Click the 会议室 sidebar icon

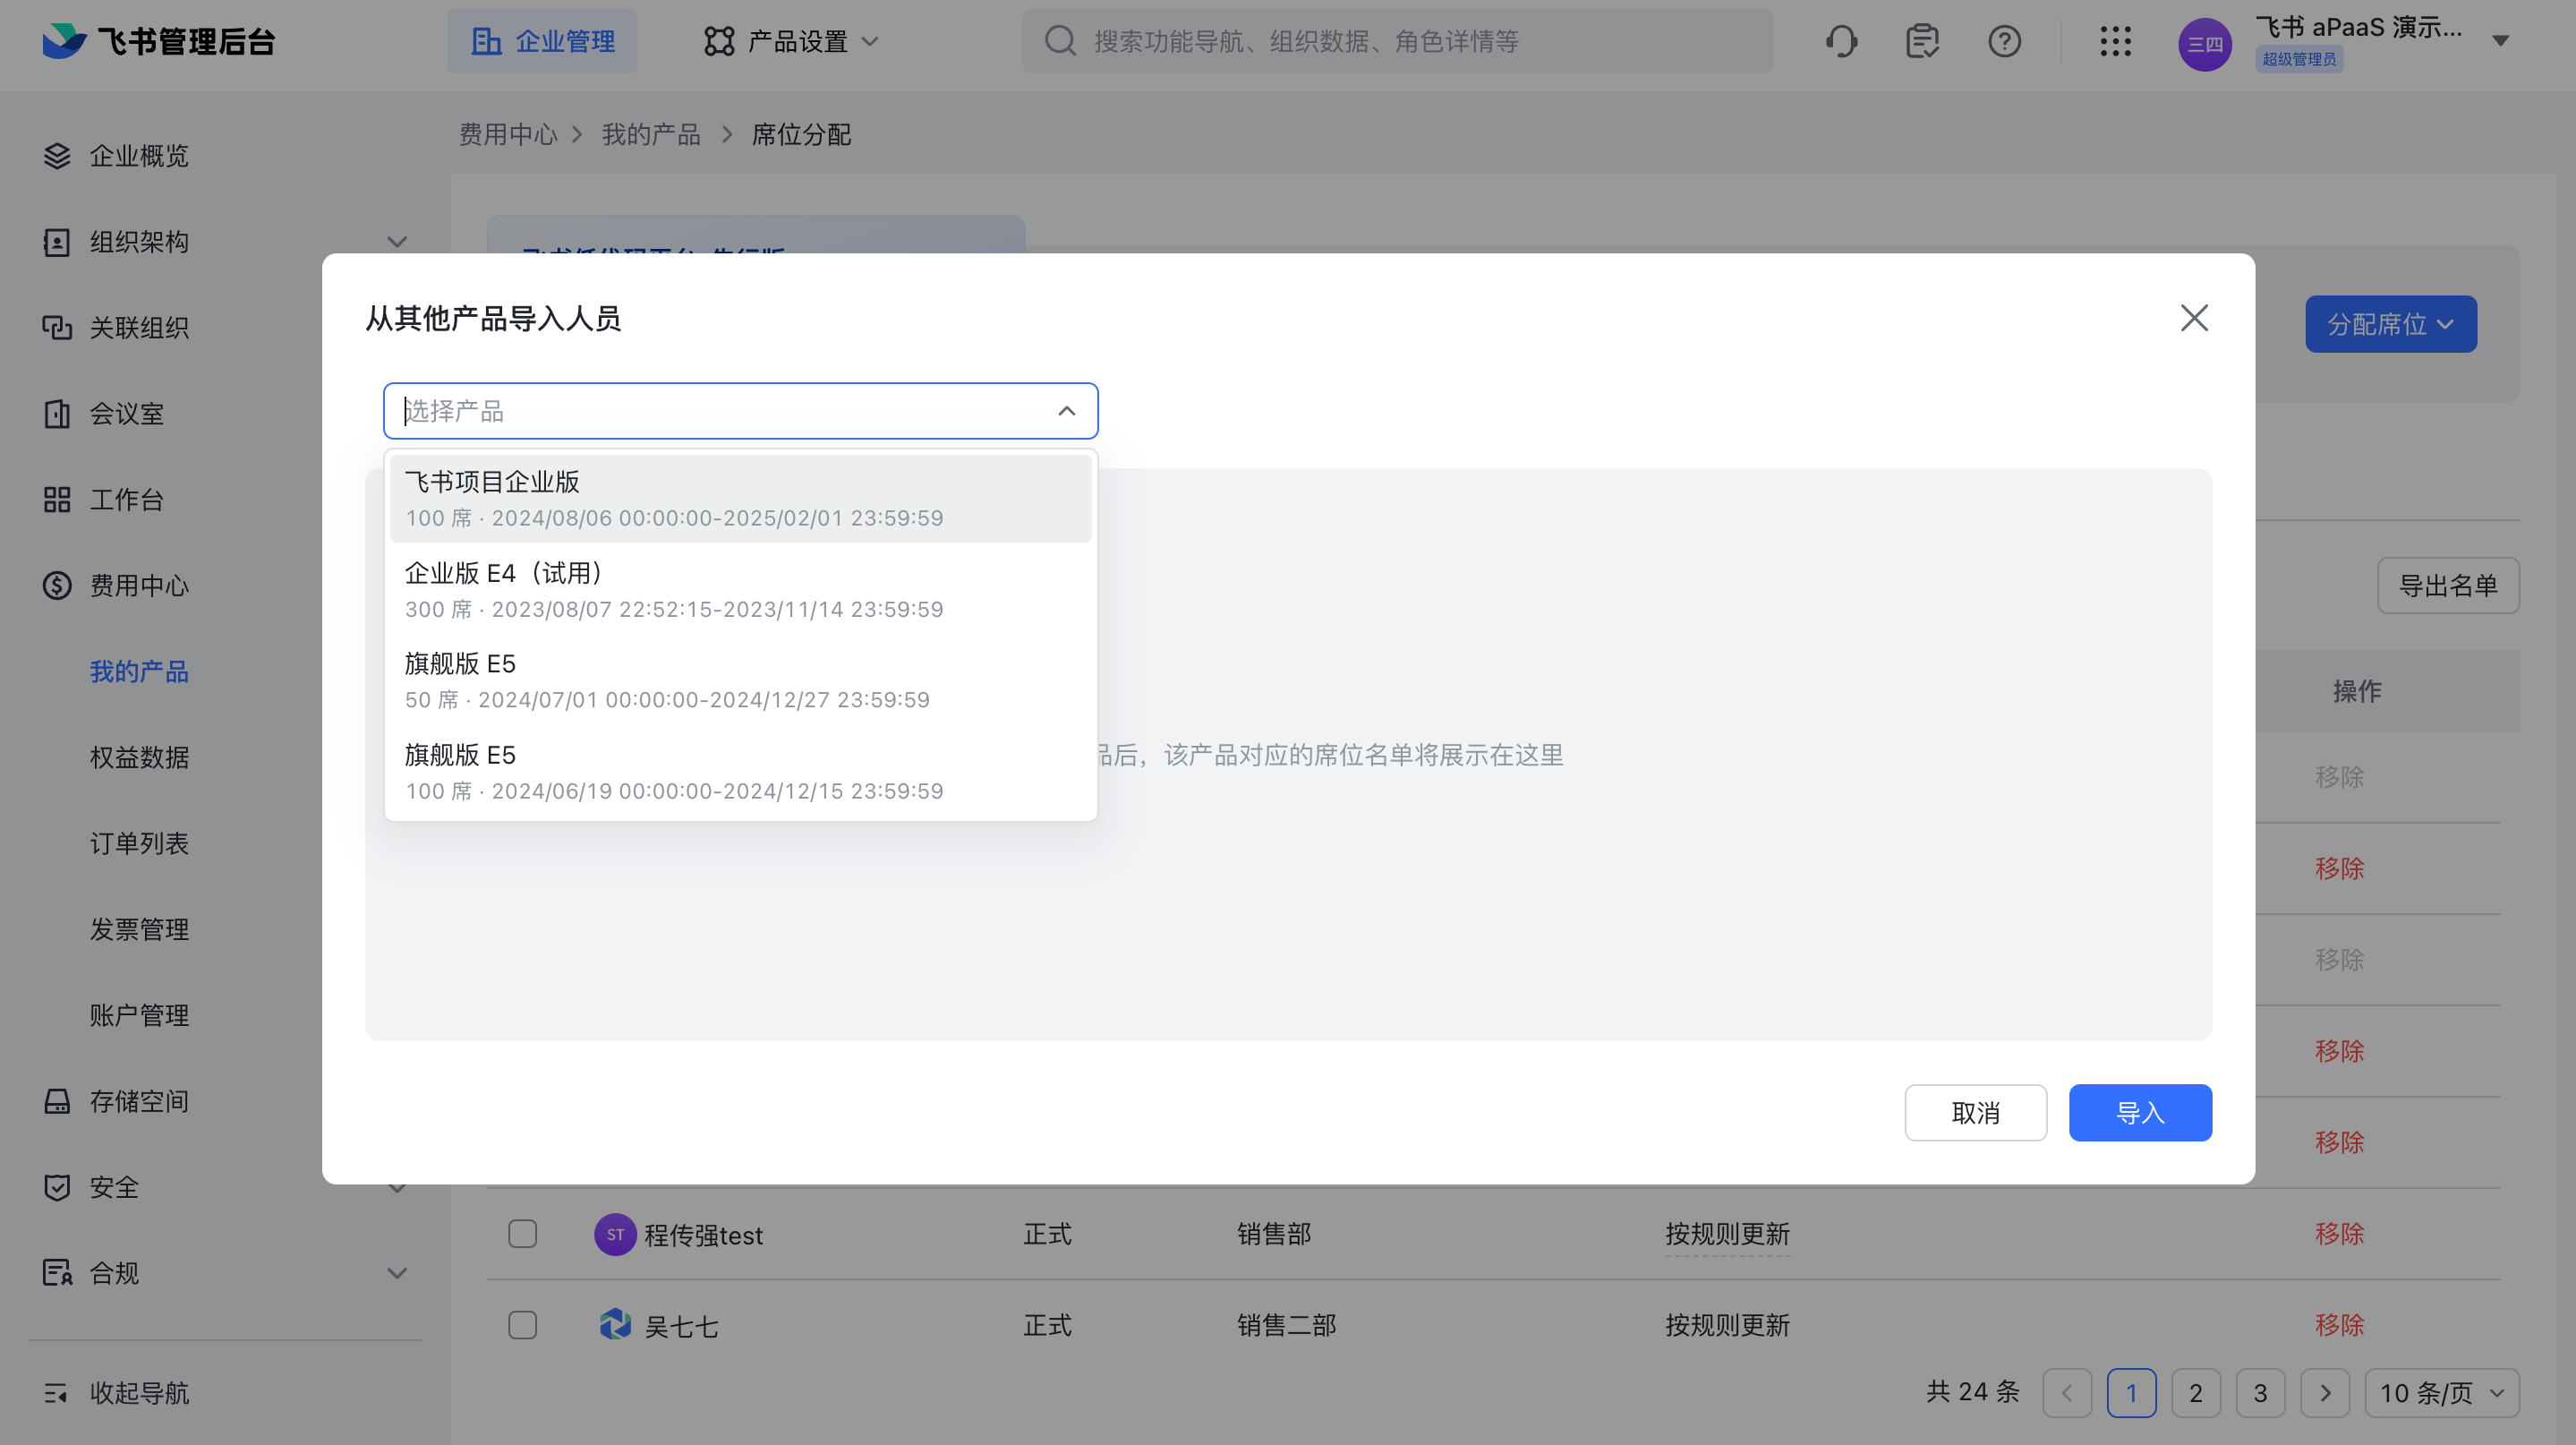pyautogui.click(x=57, y=414)
